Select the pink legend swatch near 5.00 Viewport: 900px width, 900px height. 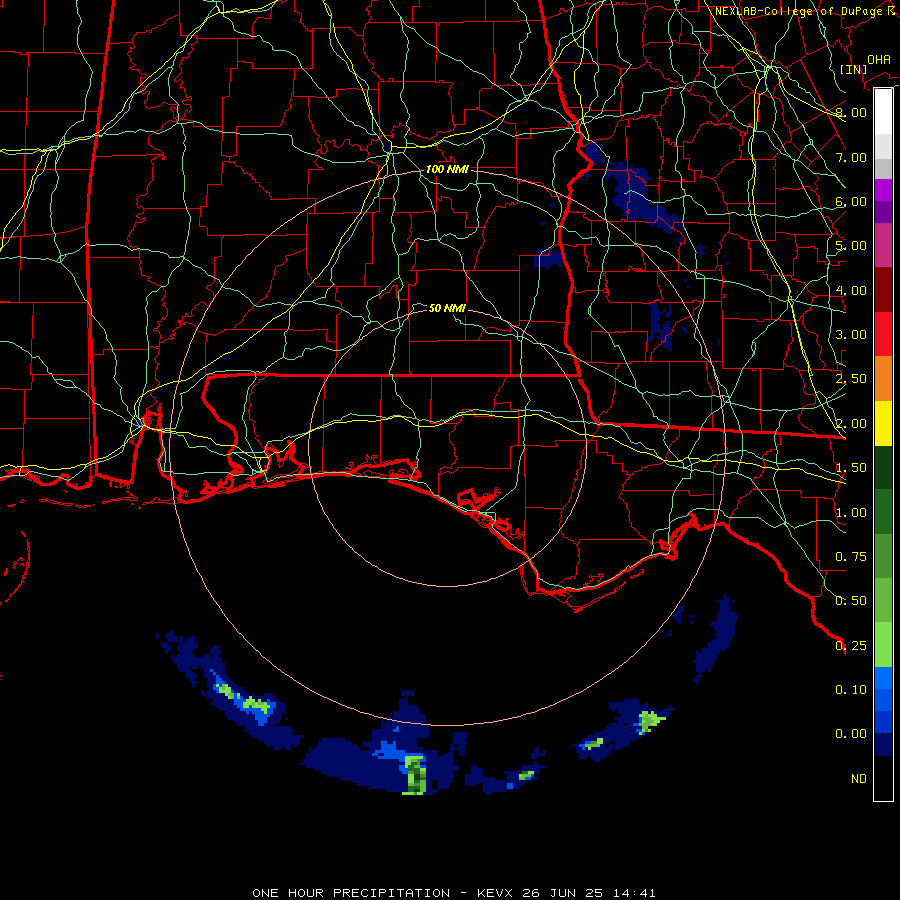pyautogui.click(x=883, y=245)
